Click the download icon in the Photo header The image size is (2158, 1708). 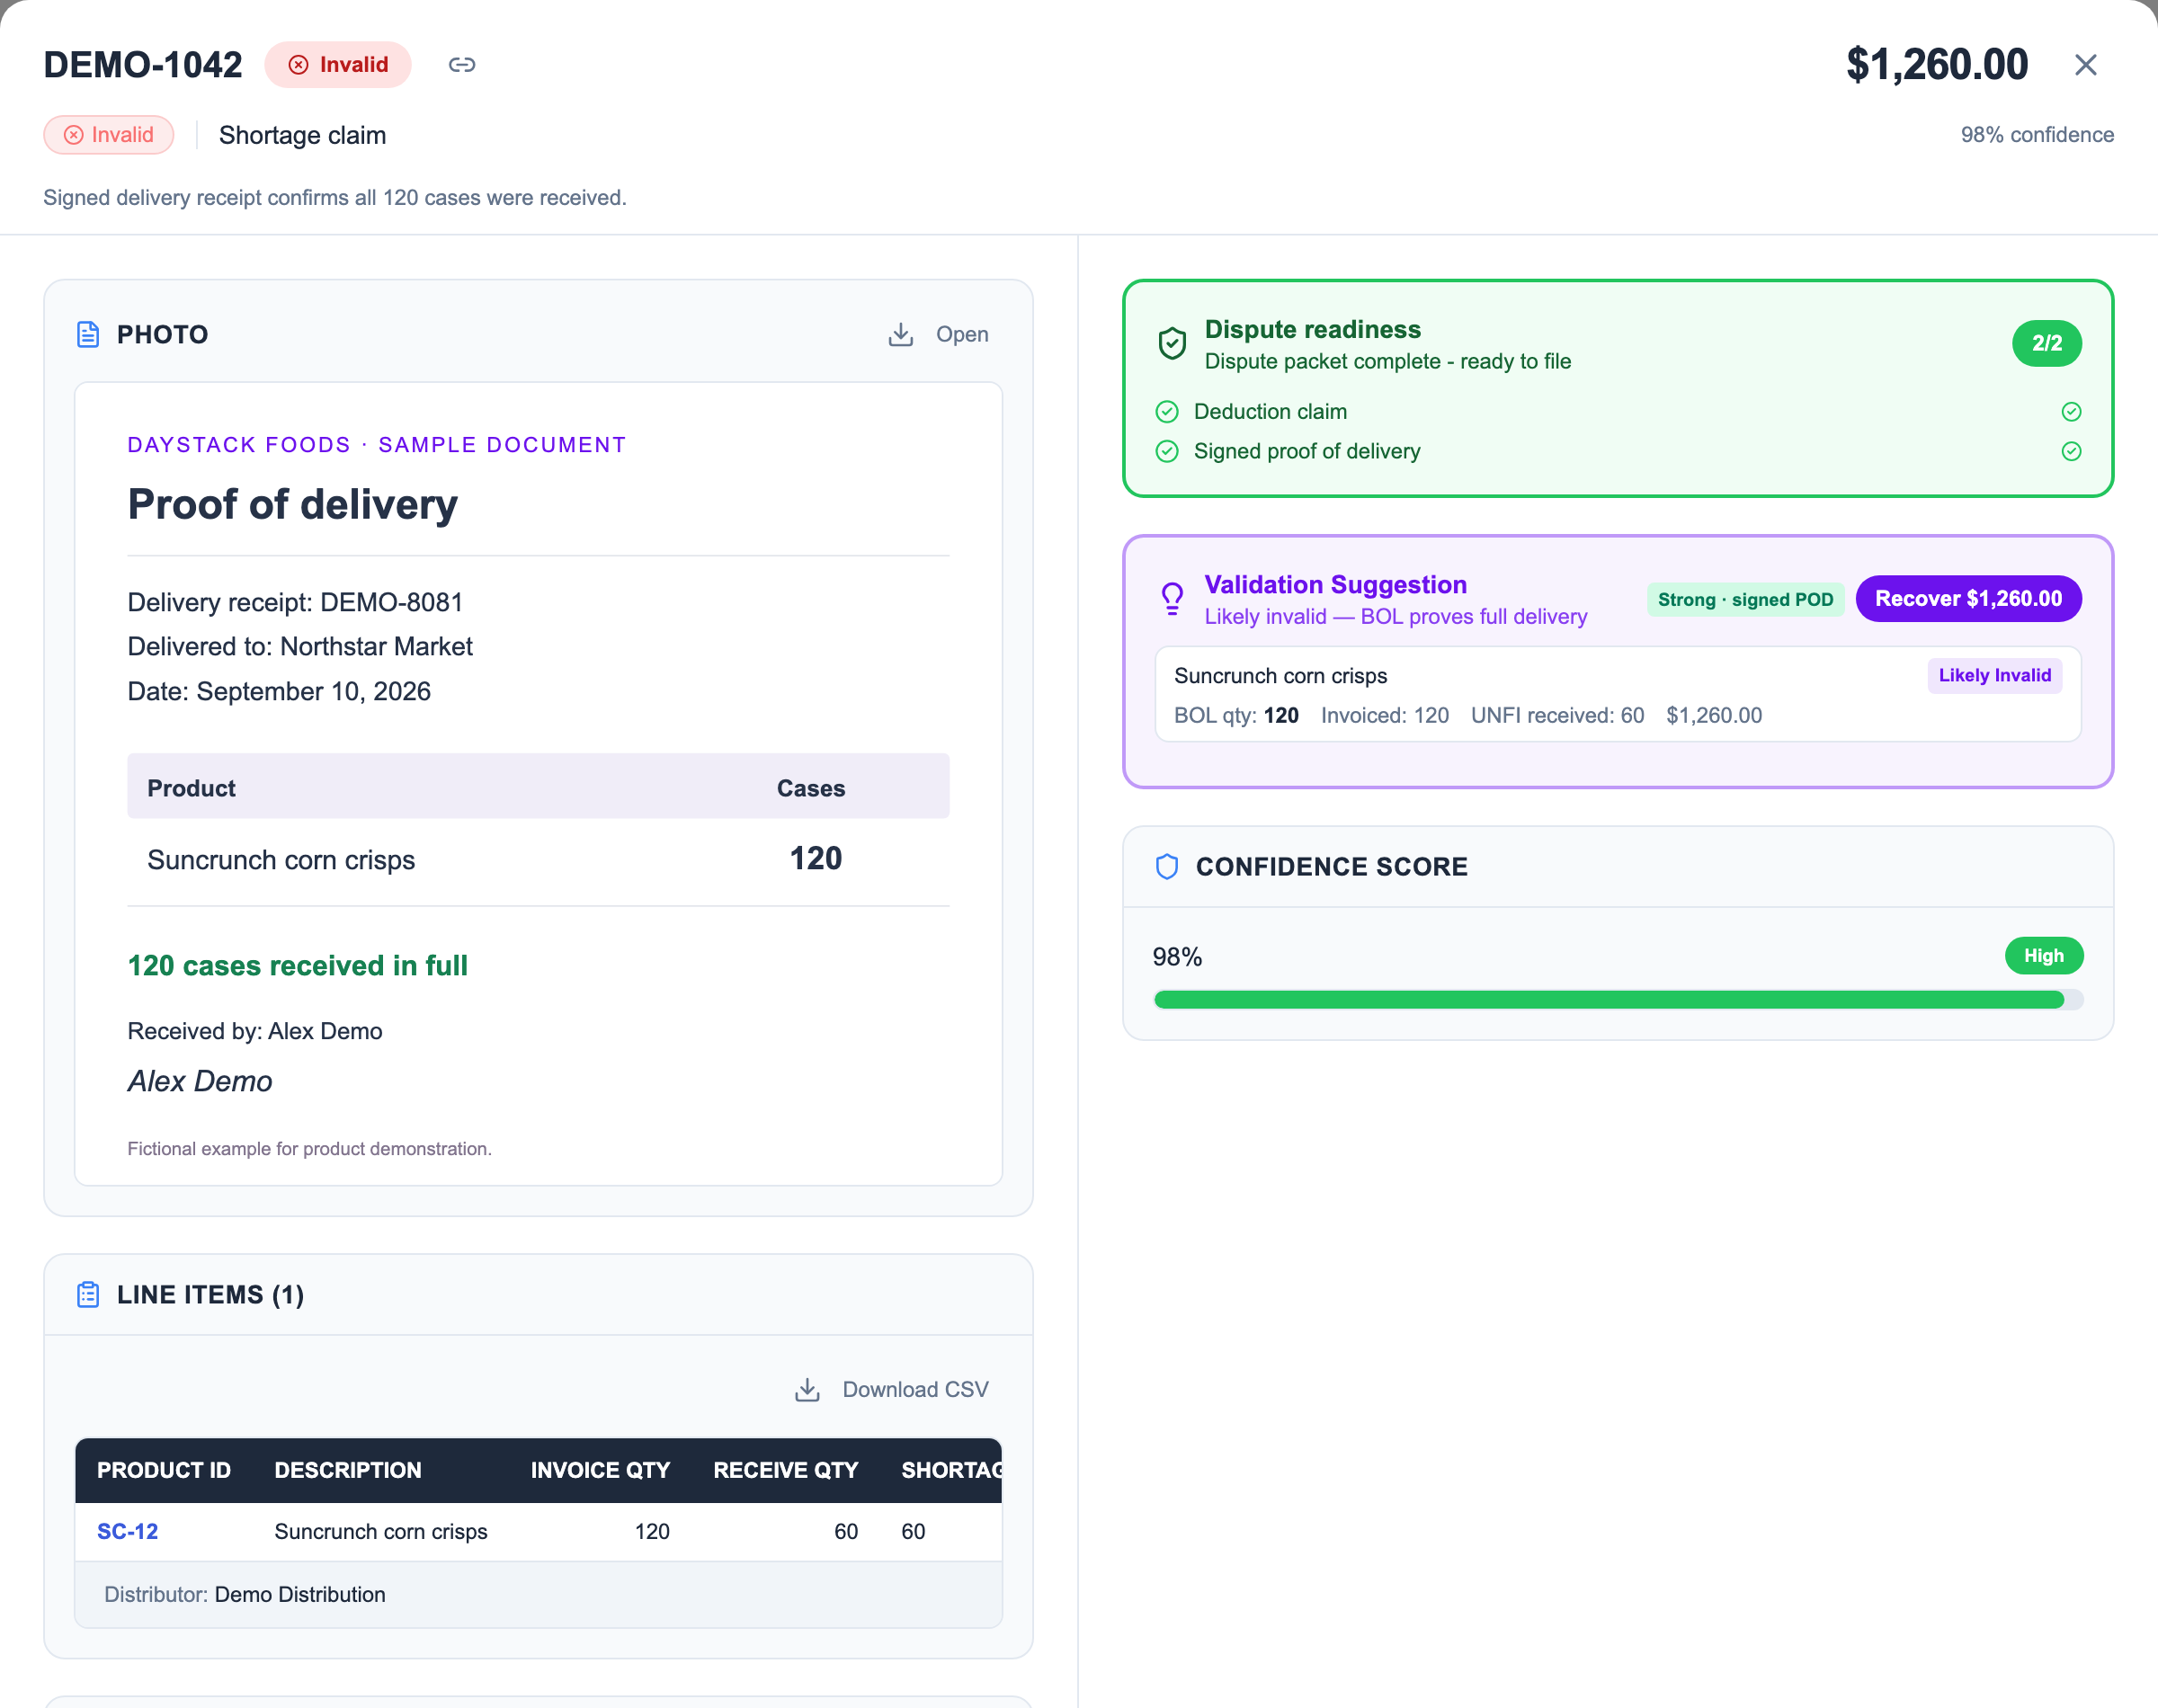(901, 335)
